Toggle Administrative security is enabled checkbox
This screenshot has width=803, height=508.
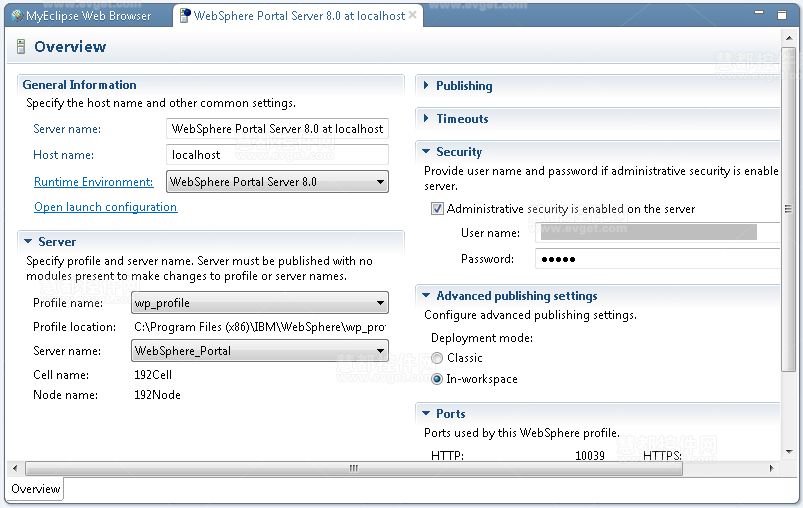click(x=437, y=208)
